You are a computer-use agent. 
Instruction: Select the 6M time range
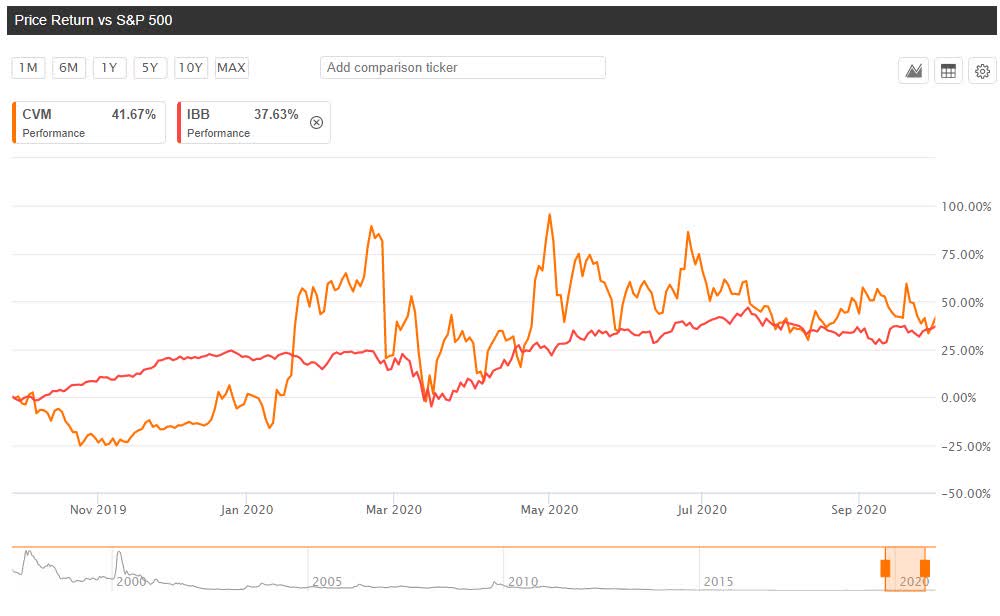68,68
